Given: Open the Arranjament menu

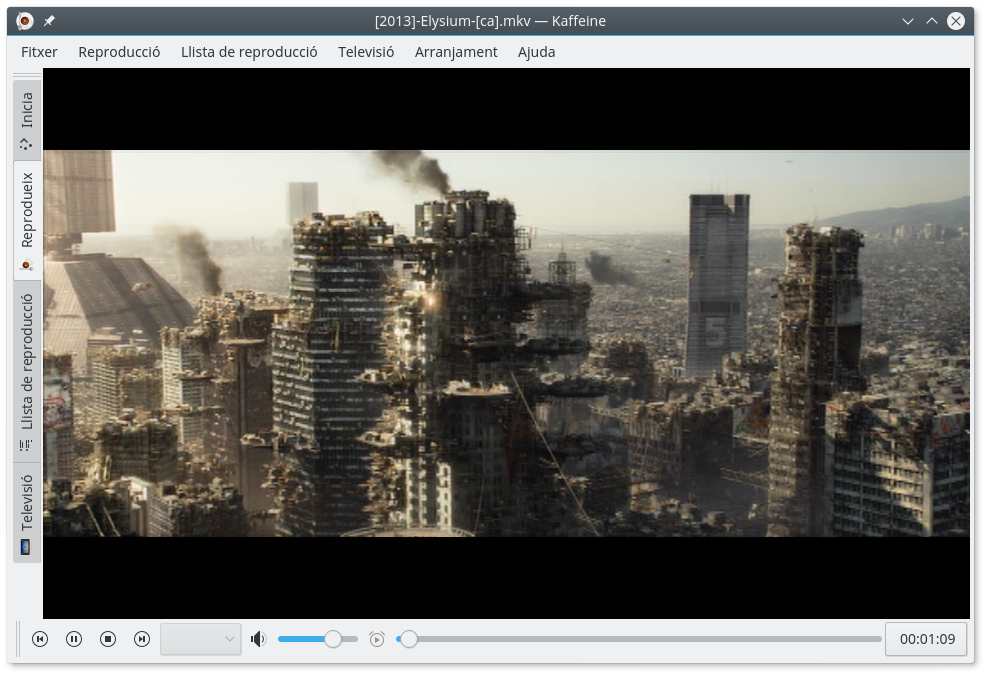Looking at the screenshot, I should [x=456, y=52].
